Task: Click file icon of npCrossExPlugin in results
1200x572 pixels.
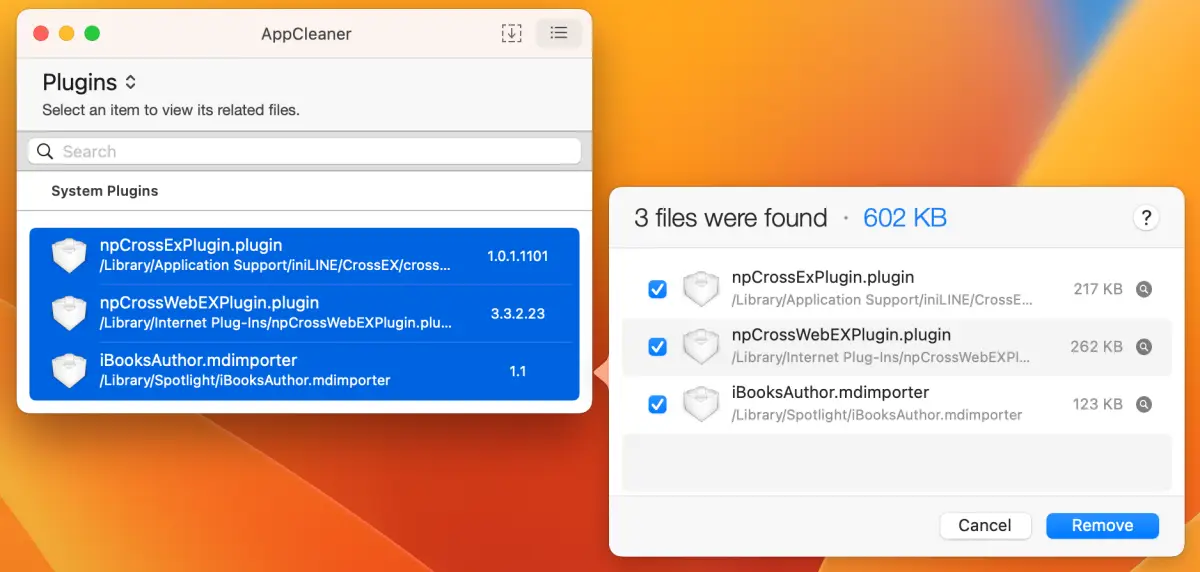Action: (701, 289)
